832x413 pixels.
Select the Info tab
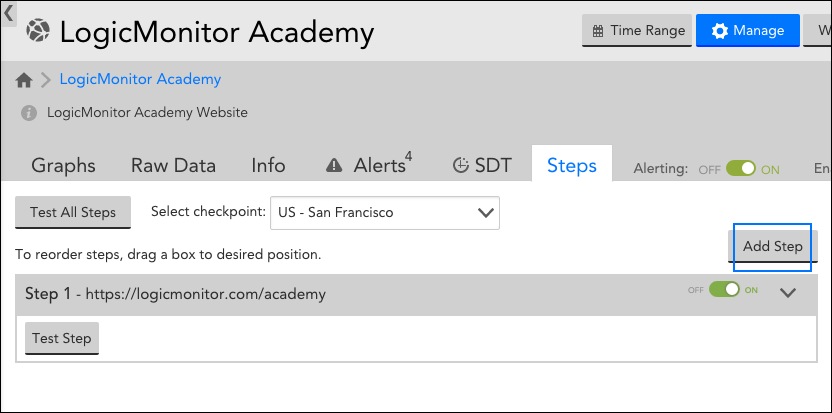268,166
